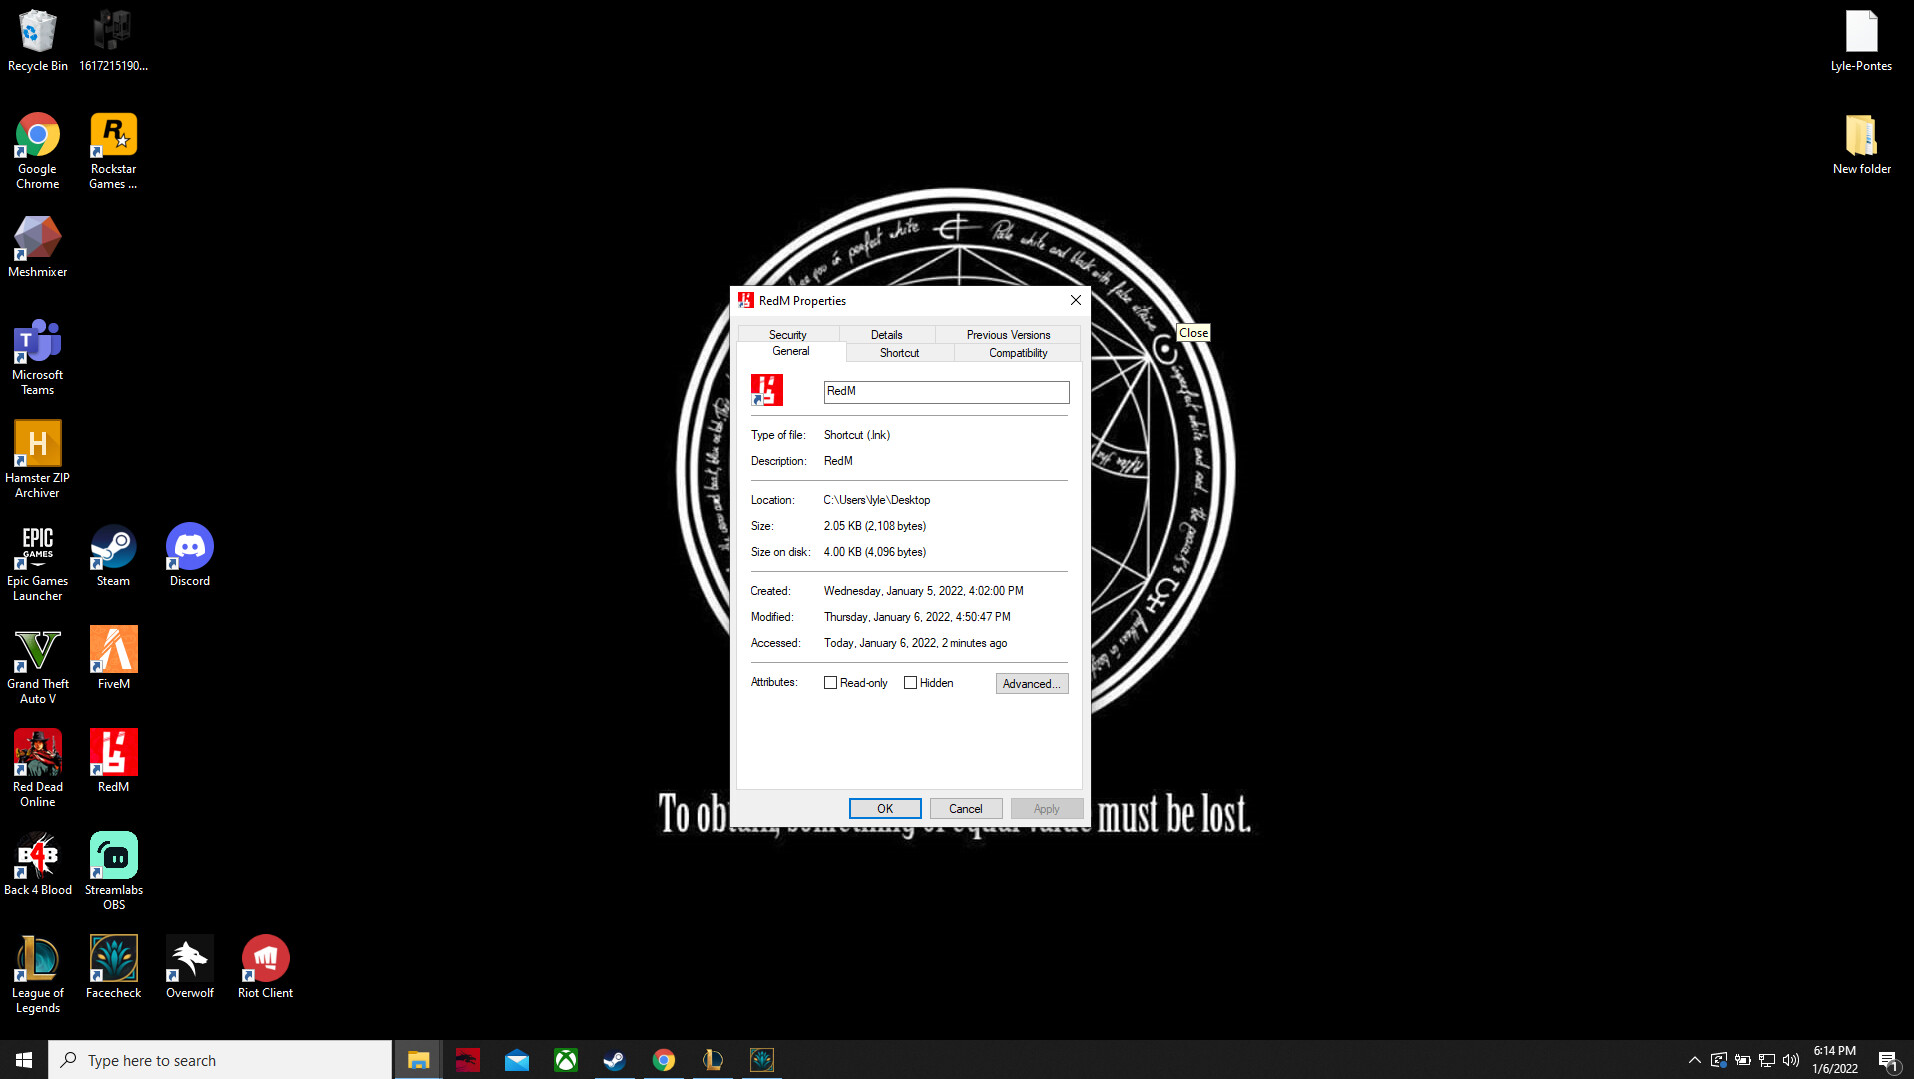The width and height of the screenshot is (1914, 1079).
Task: Open the network status tray icon
Action: pos(1767,1060)
